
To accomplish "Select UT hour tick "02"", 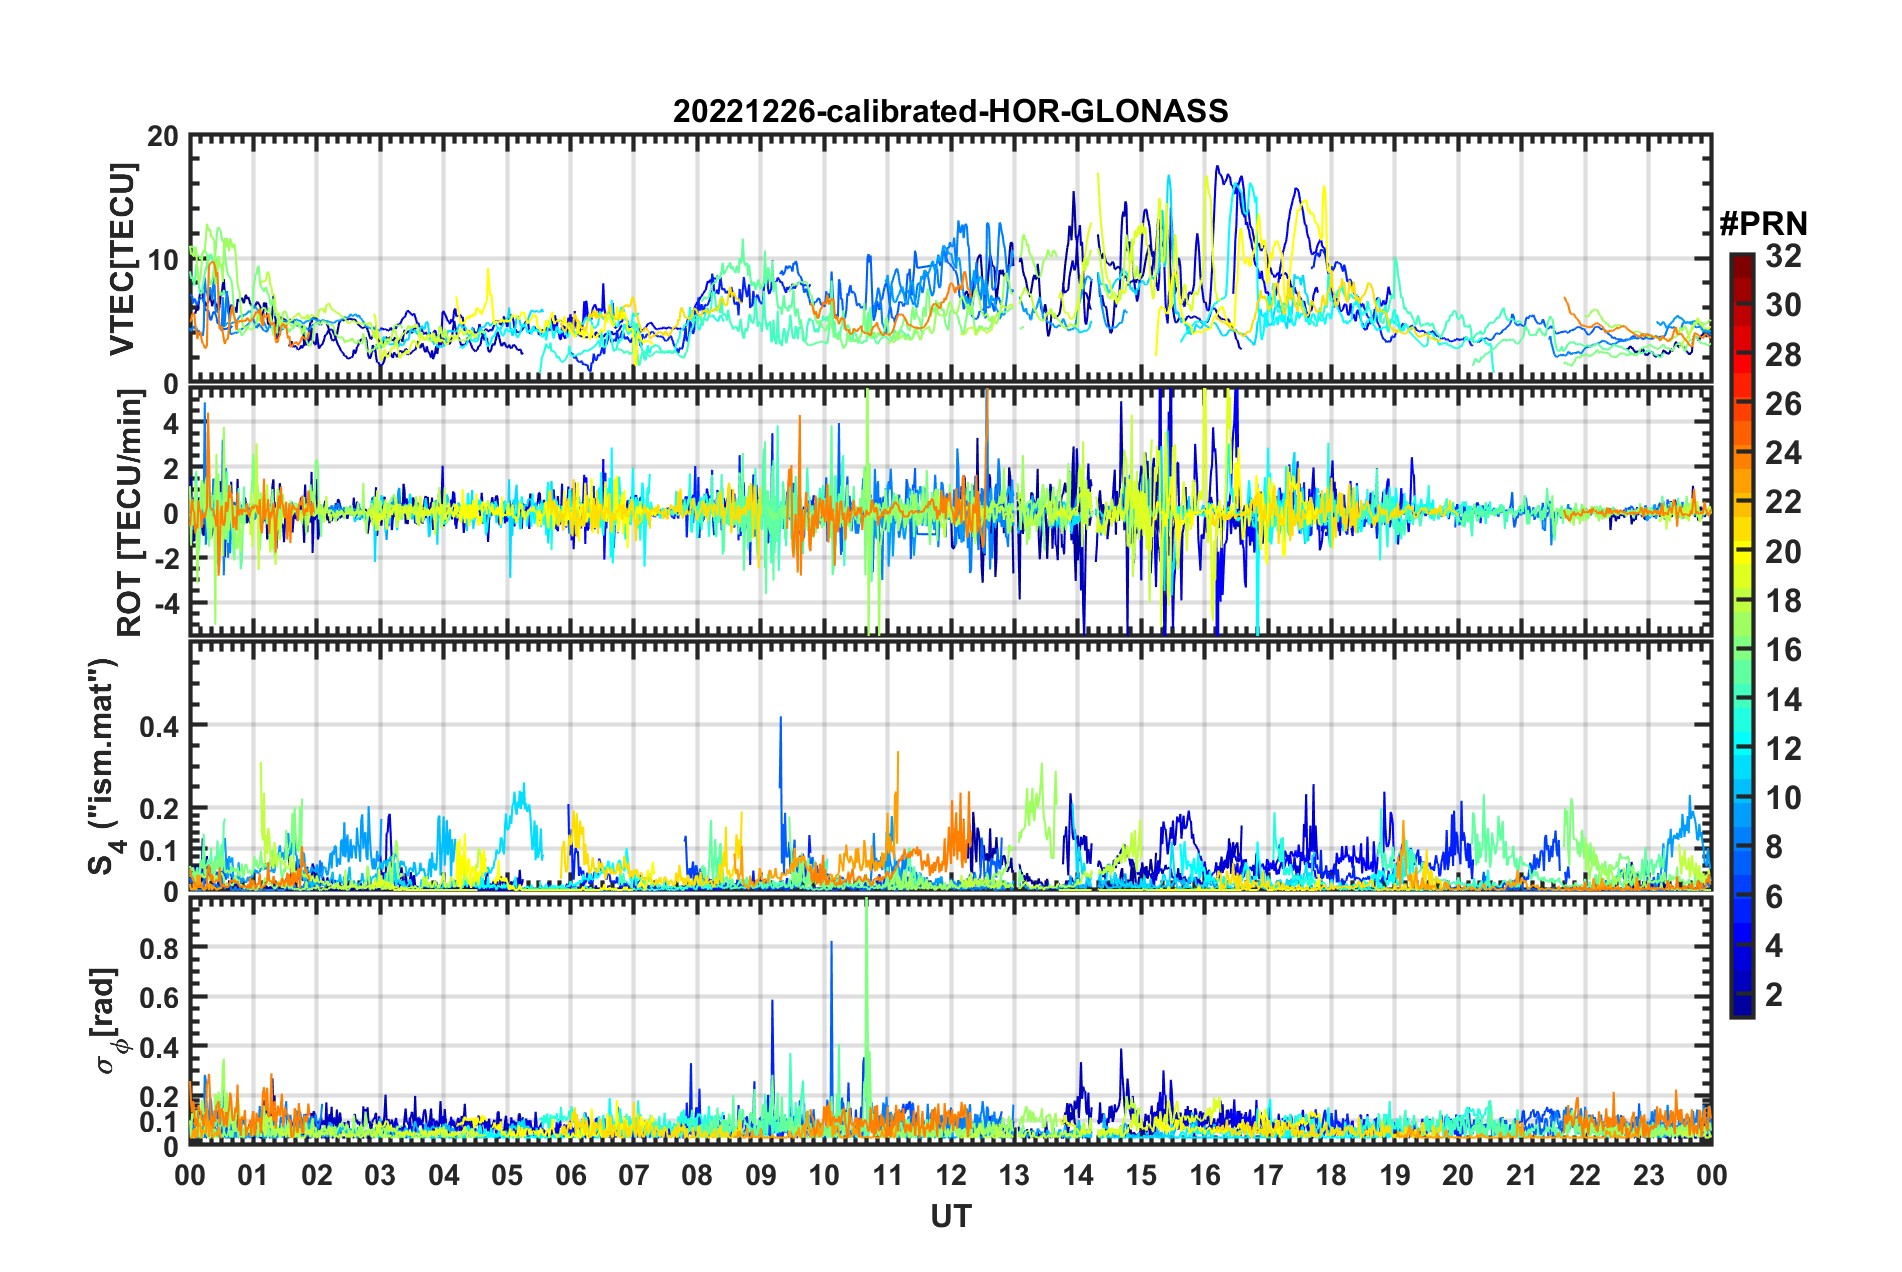I will click(x=317, y=1174).
